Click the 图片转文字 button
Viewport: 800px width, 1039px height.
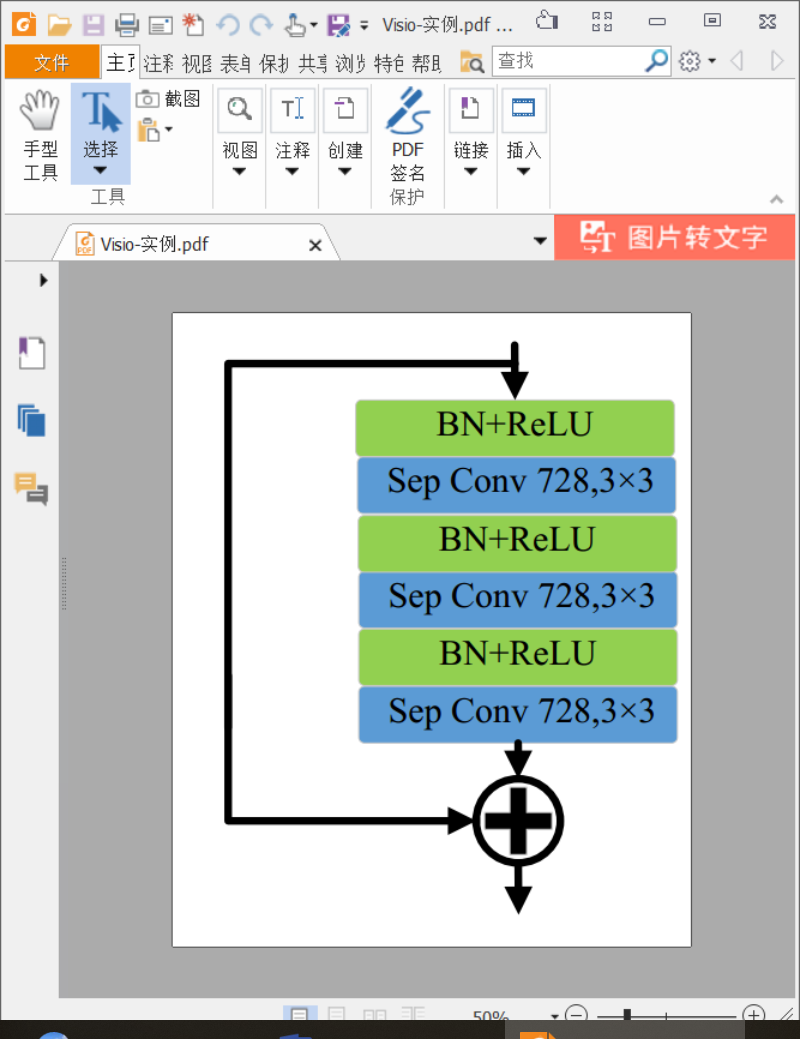674,237
